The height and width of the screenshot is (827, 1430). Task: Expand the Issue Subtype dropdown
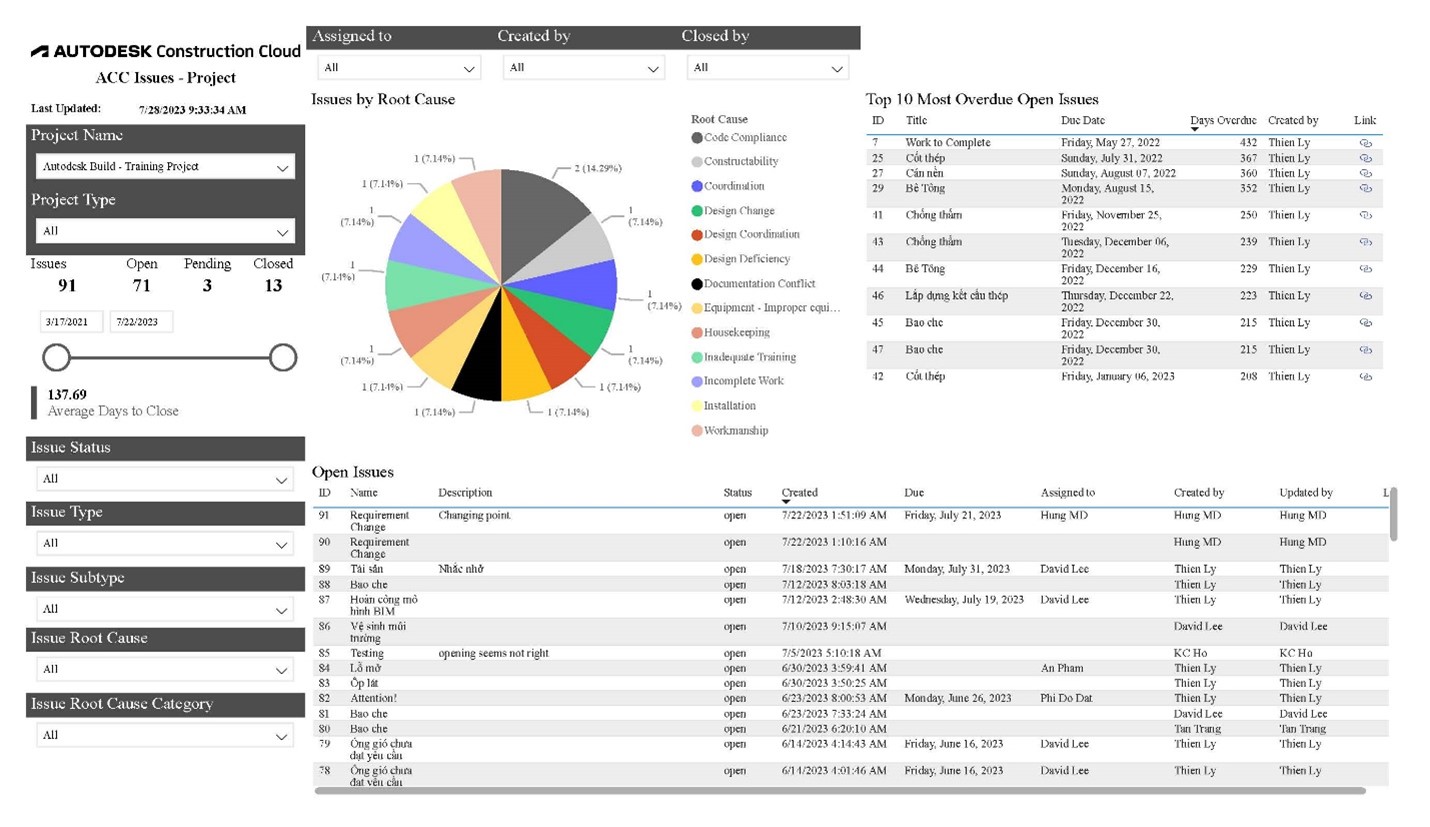[165, 609]
